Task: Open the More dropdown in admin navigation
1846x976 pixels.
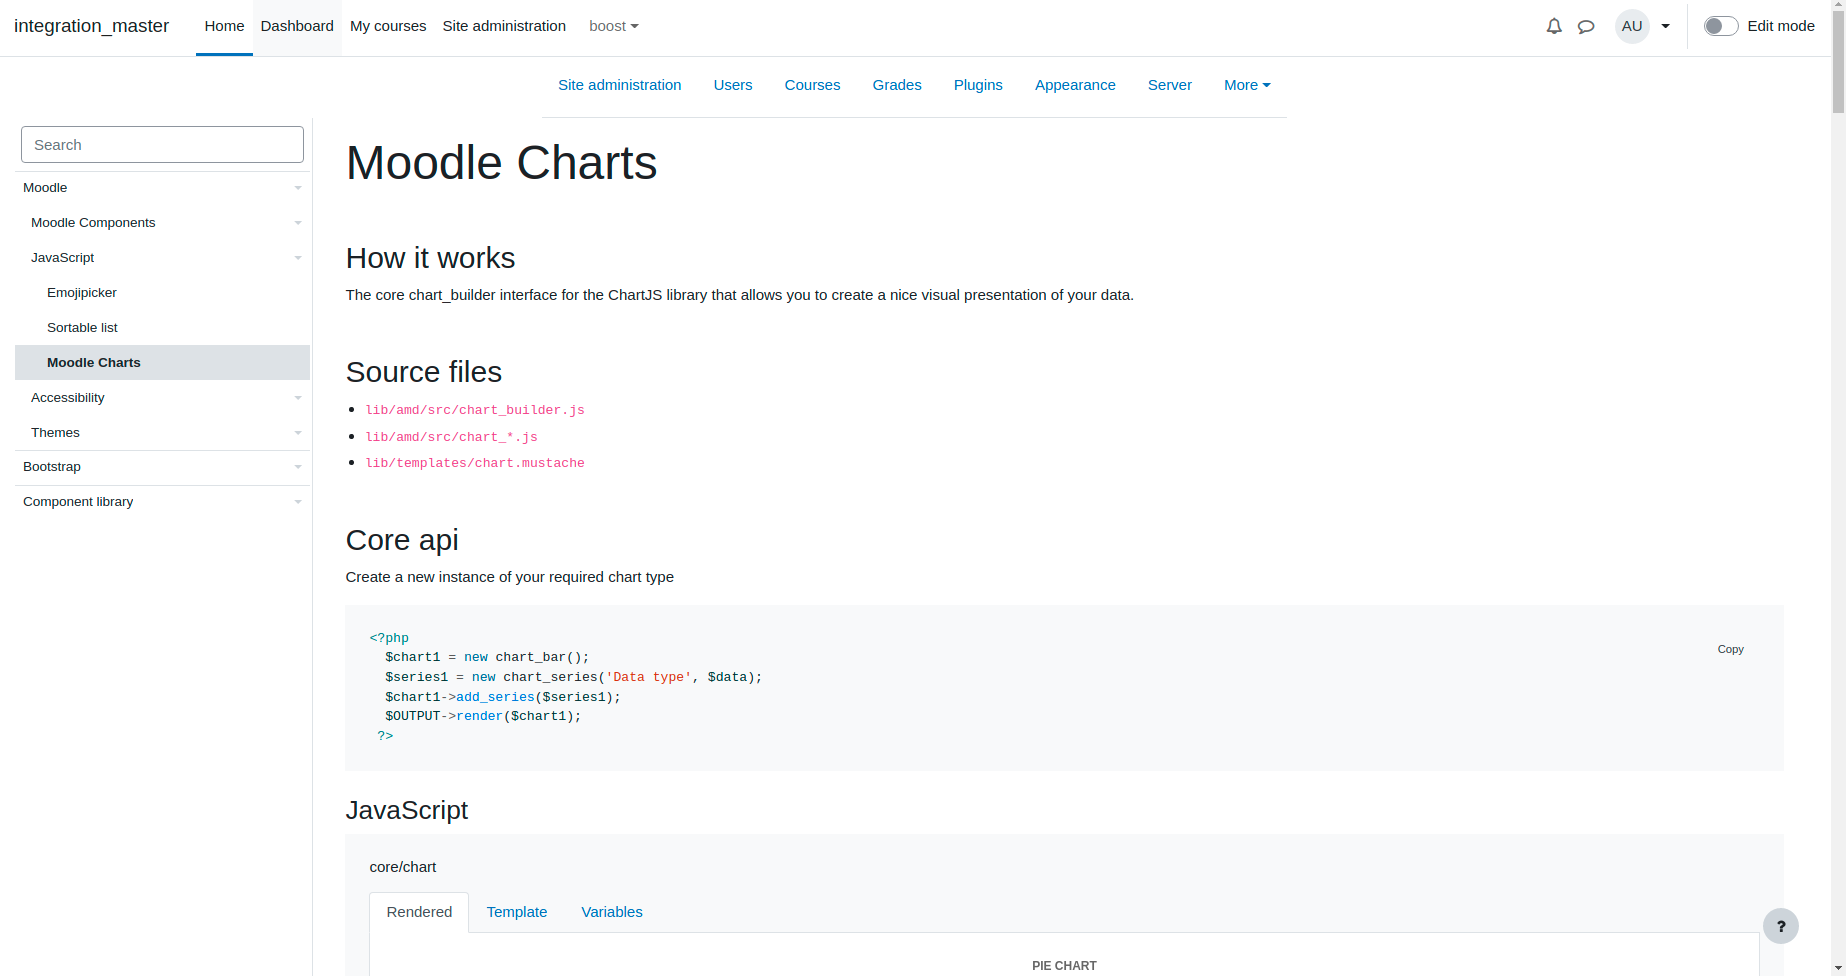Action: 1247,85
